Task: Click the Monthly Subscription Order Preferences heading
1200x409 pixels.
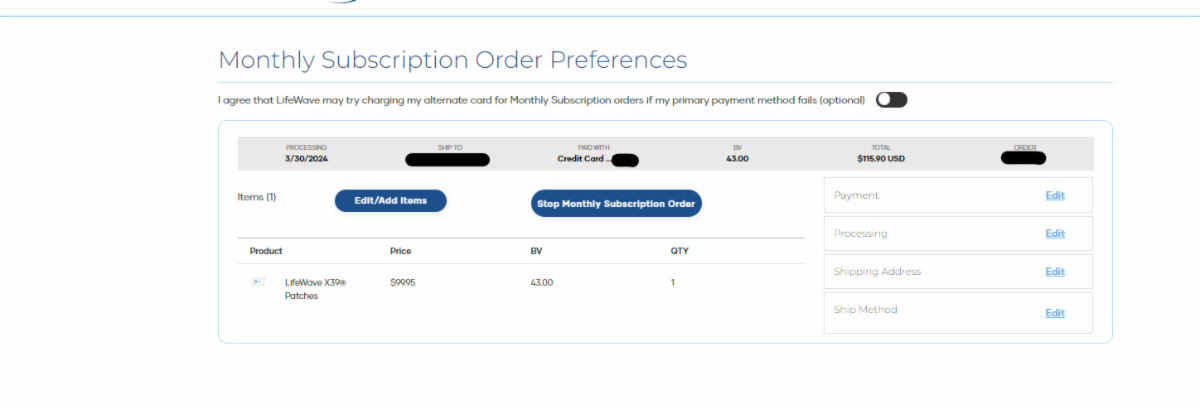Action: (x=453, y=60)
